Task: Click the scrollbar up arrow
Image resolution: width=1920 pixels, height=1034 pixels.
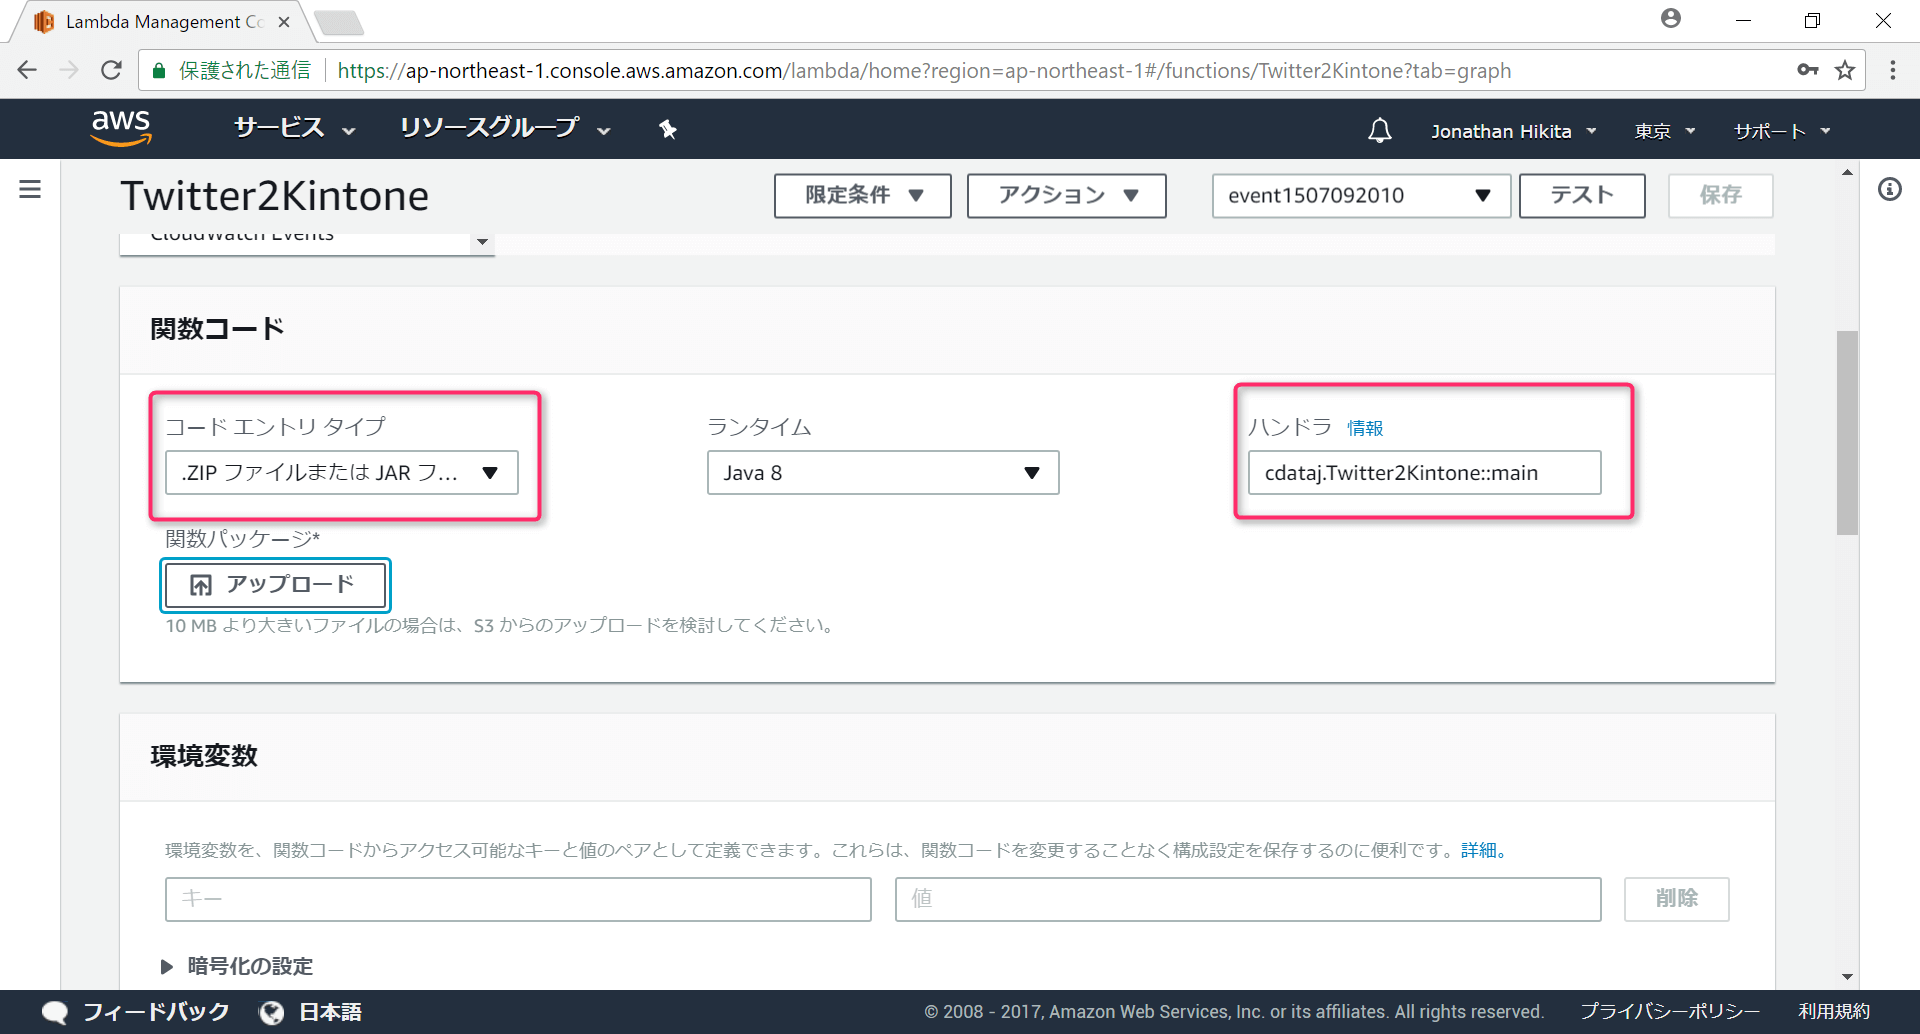Action: (x=1847, y=172)
